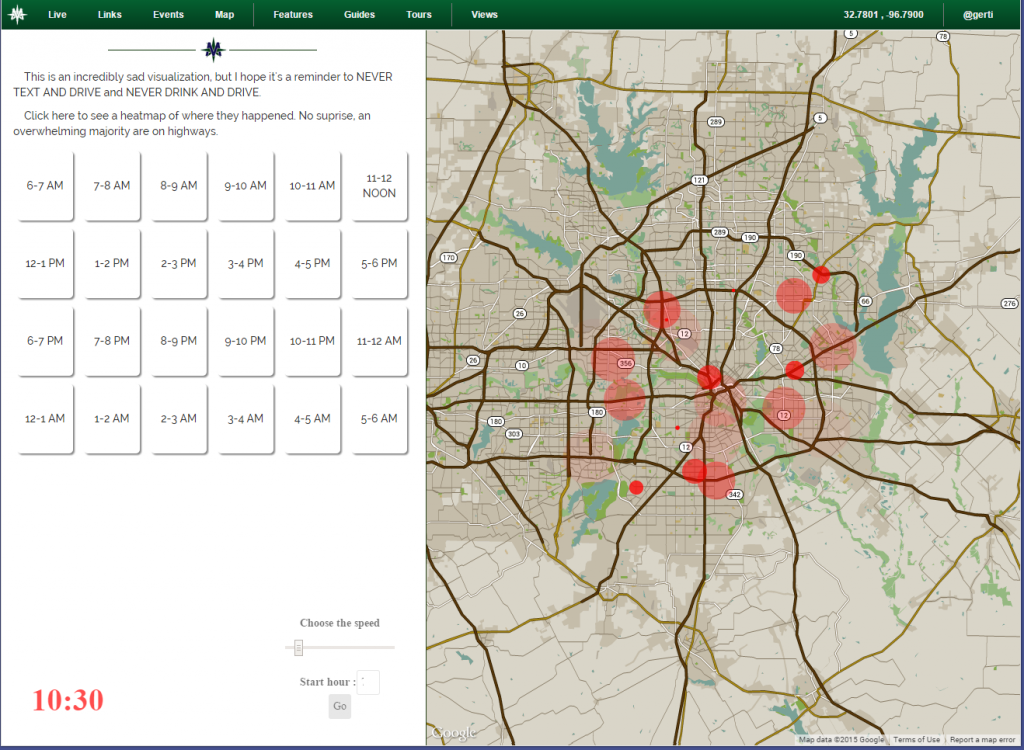Open the Features menu
The height and width of the screenshot is (750, 1024).
293,15
